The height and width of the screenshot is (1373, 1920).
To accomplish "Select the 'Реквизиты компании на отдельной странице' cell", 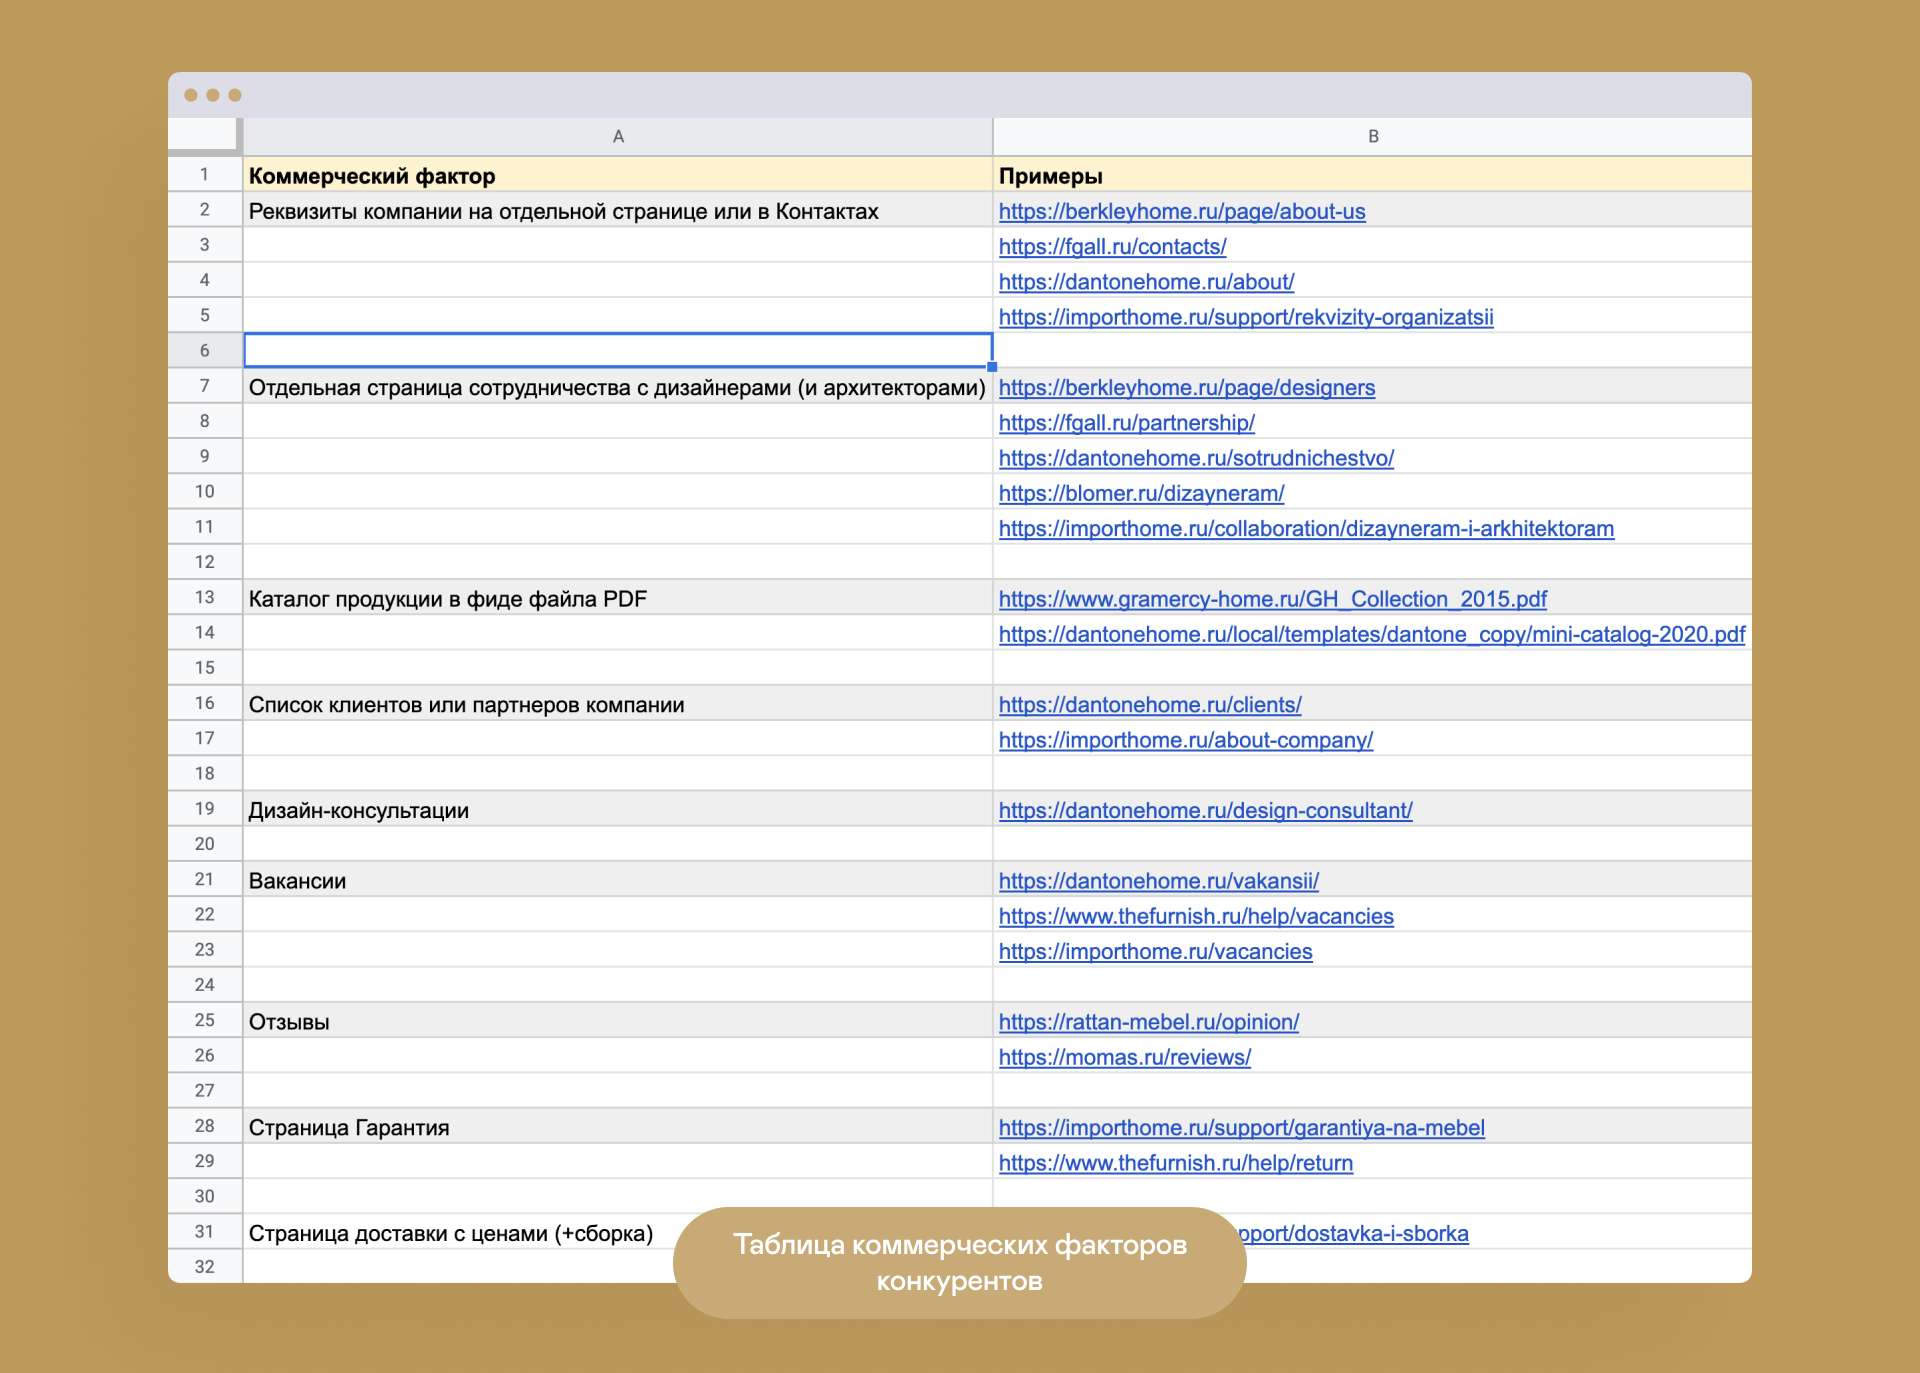I will 618,211.
